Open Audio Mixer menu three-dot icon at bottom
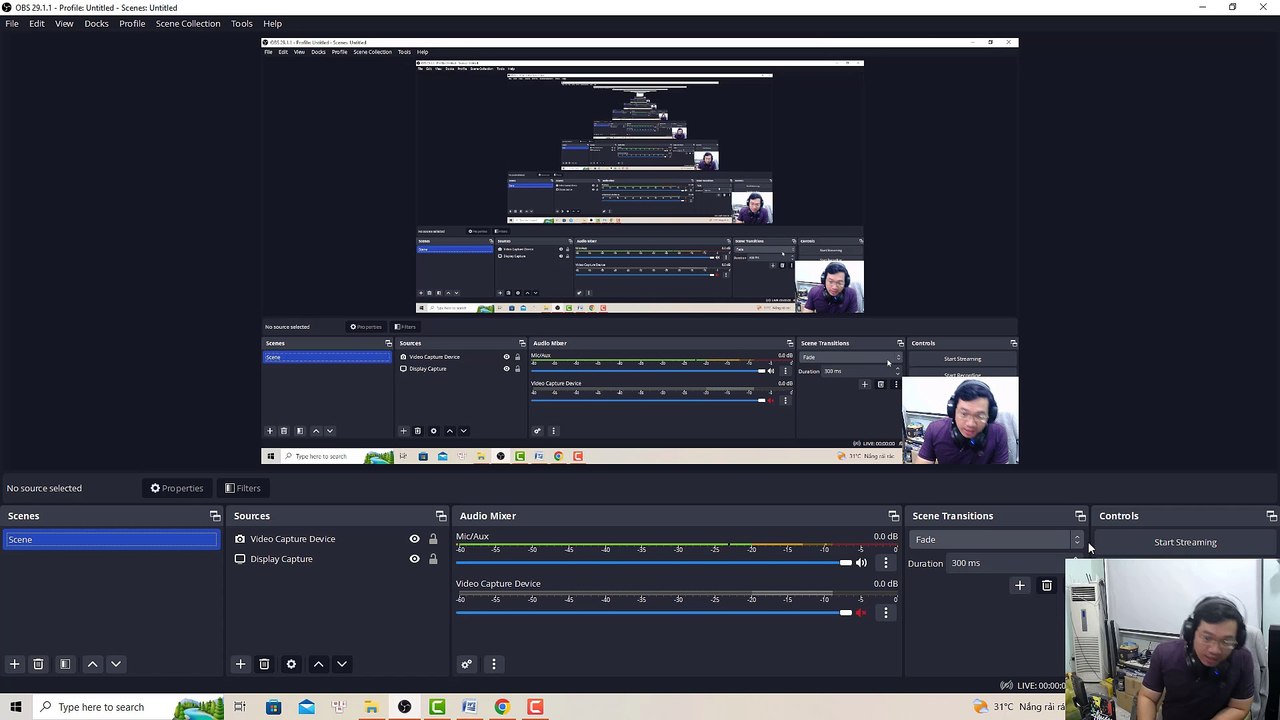The height and width of the screenshot is (720, 1280). pos(493,664)
